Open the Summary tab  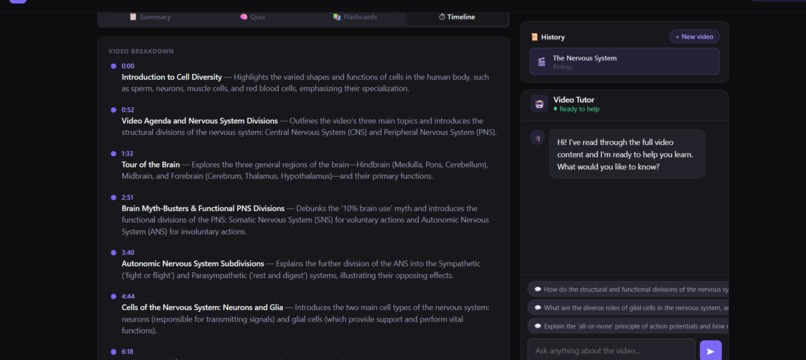point(150,17)
